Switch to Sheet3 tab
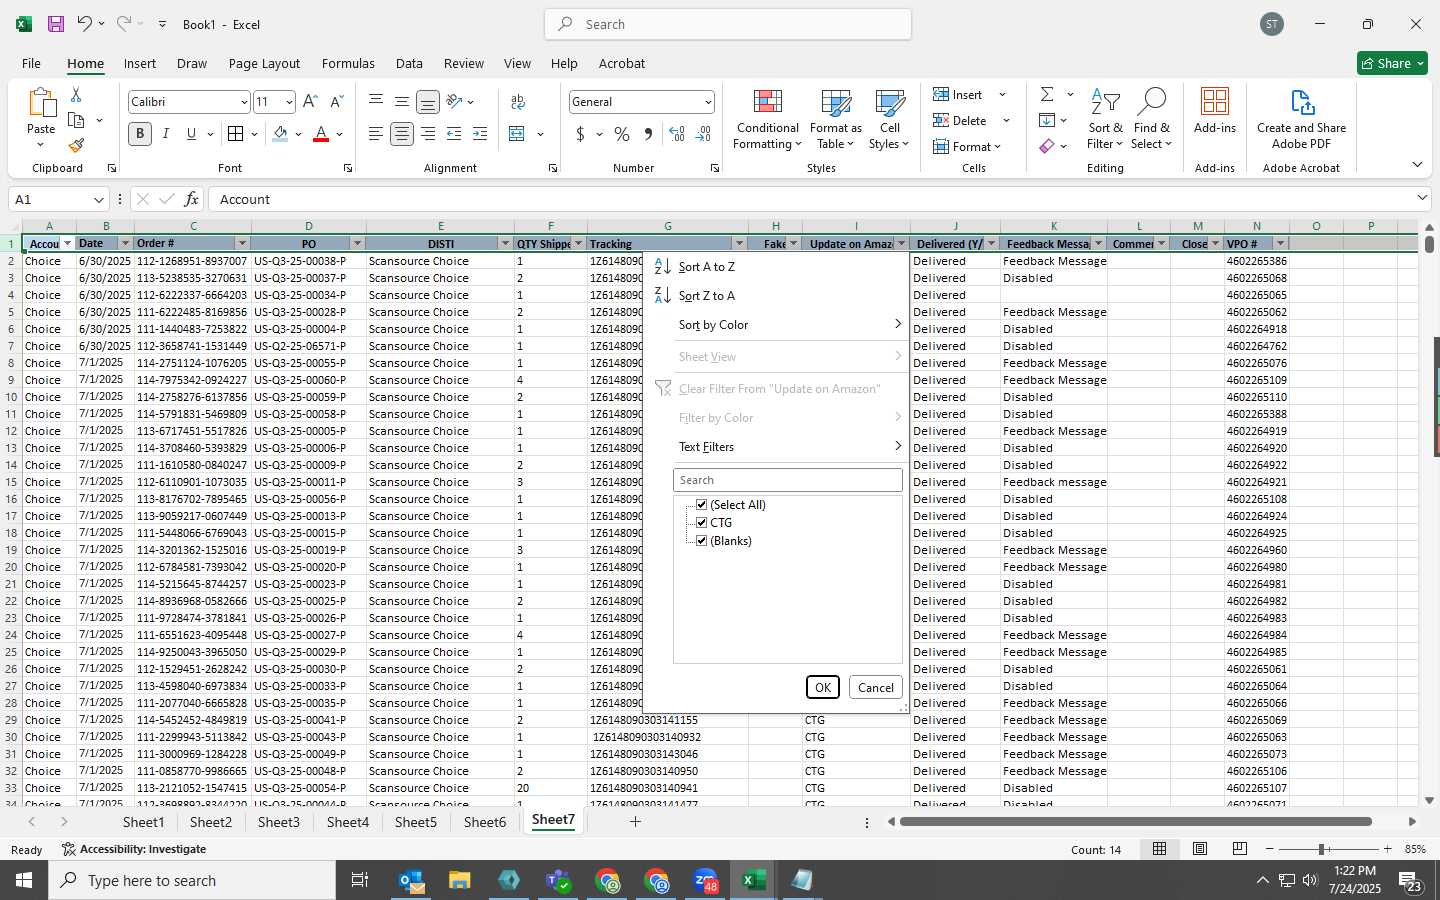The image size is (1440, 900). tap(278, 822)
